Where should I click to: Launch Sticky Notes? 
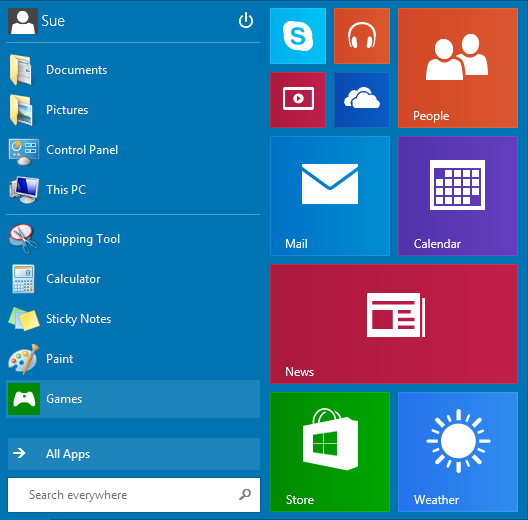click(x=133, y=319)
